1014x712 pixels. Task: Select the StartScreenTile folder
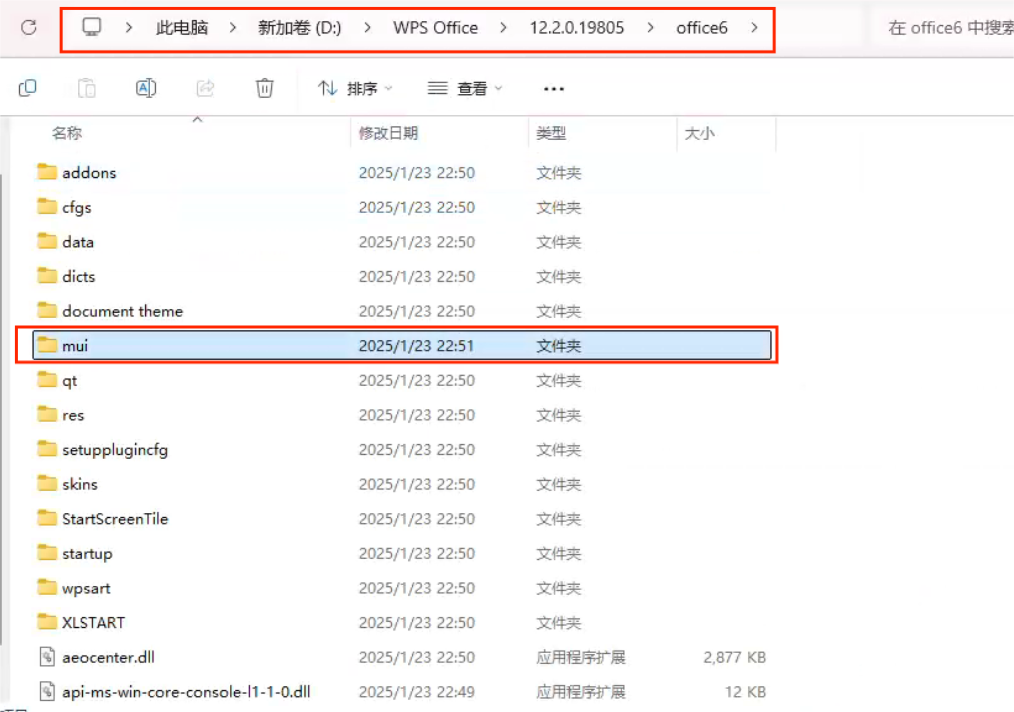pos(115,519)
